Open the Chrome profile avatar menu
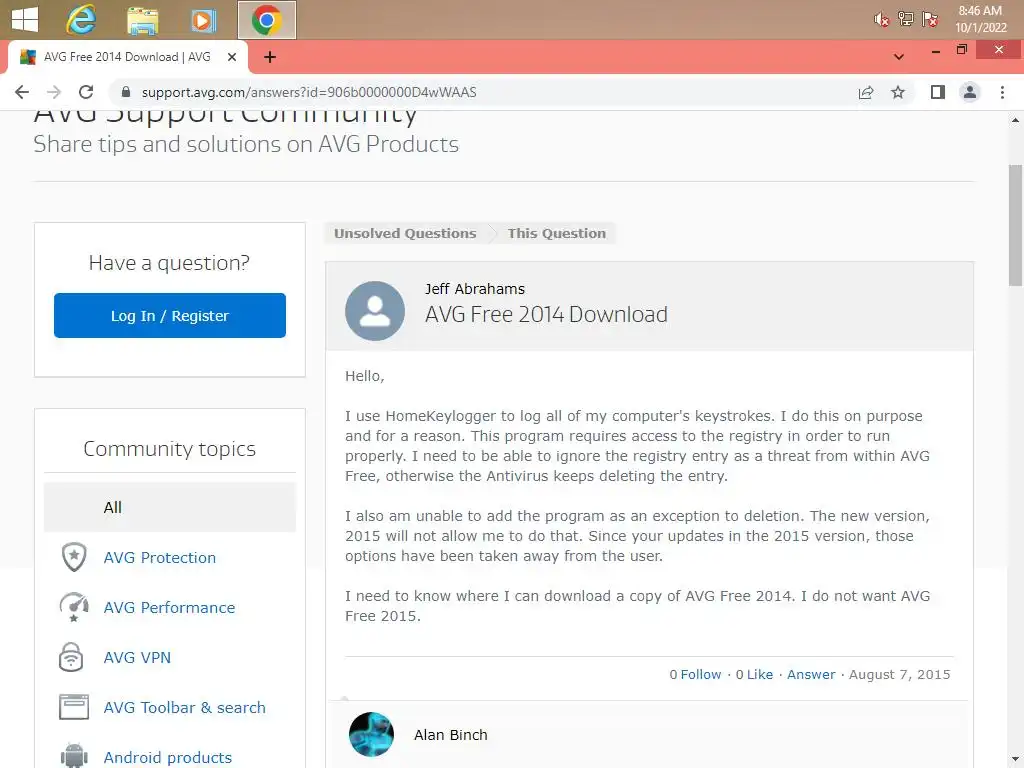1024x768 pixels. click(970, 92)
